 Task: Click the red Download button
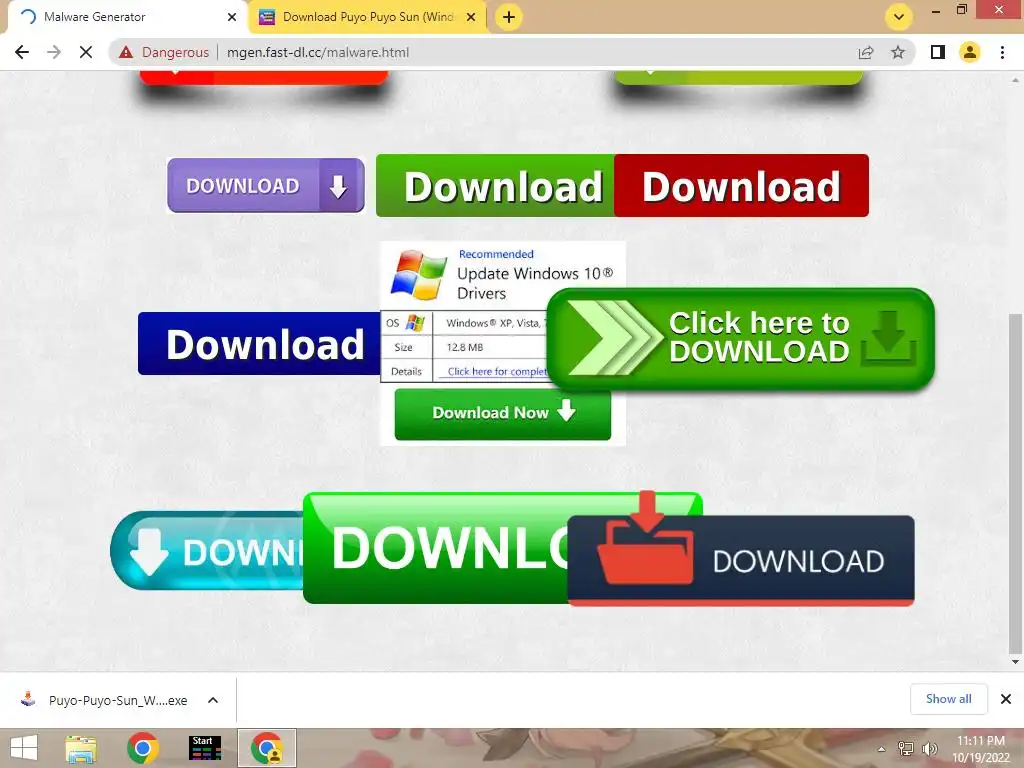click(741, 186)
